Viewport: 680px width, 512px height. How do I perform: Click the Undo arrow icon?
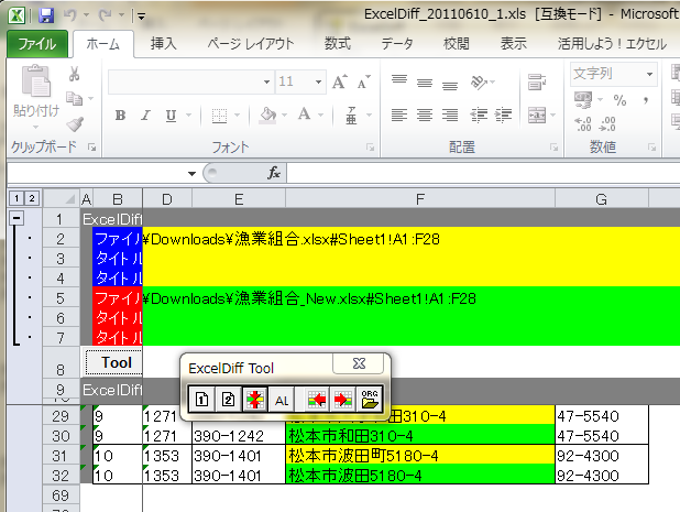[x=70, y=15]
